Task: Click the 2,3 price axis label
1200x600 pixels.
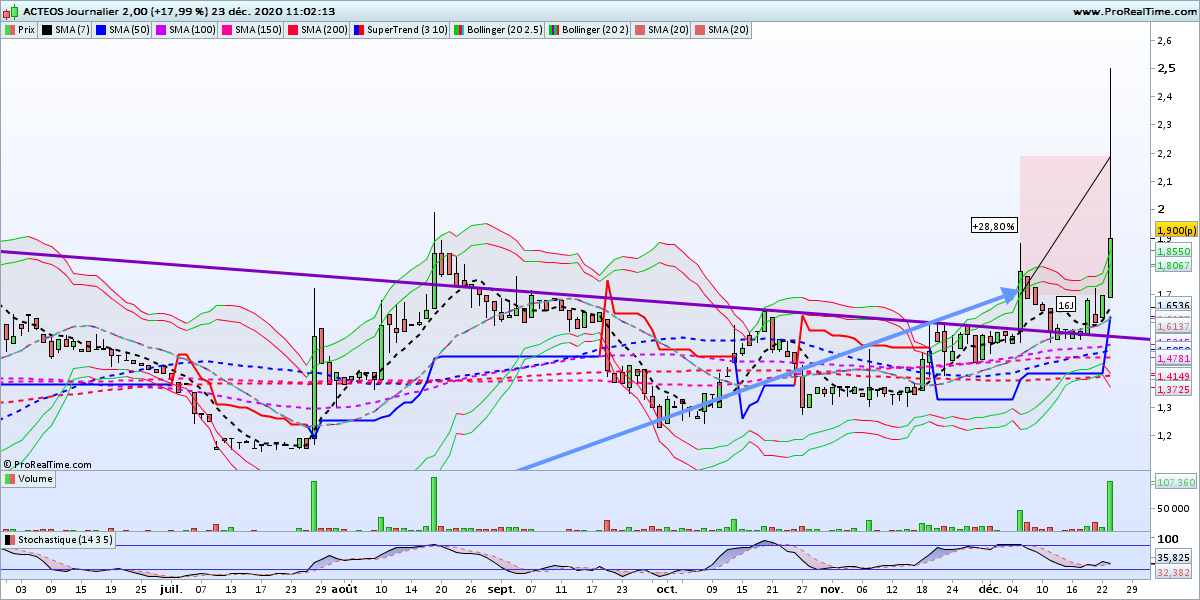Action: (x=1164, y=125)
